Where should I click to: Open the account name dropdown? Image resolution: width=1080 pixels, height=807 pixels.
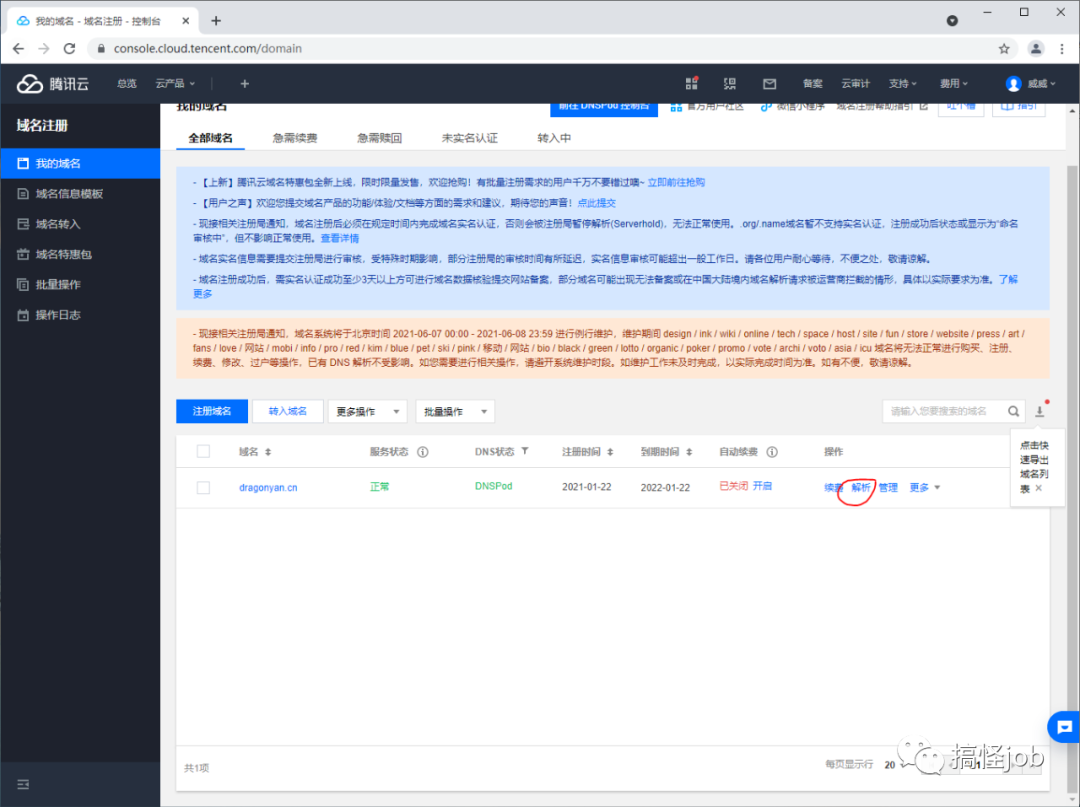tap(1041, 83)
